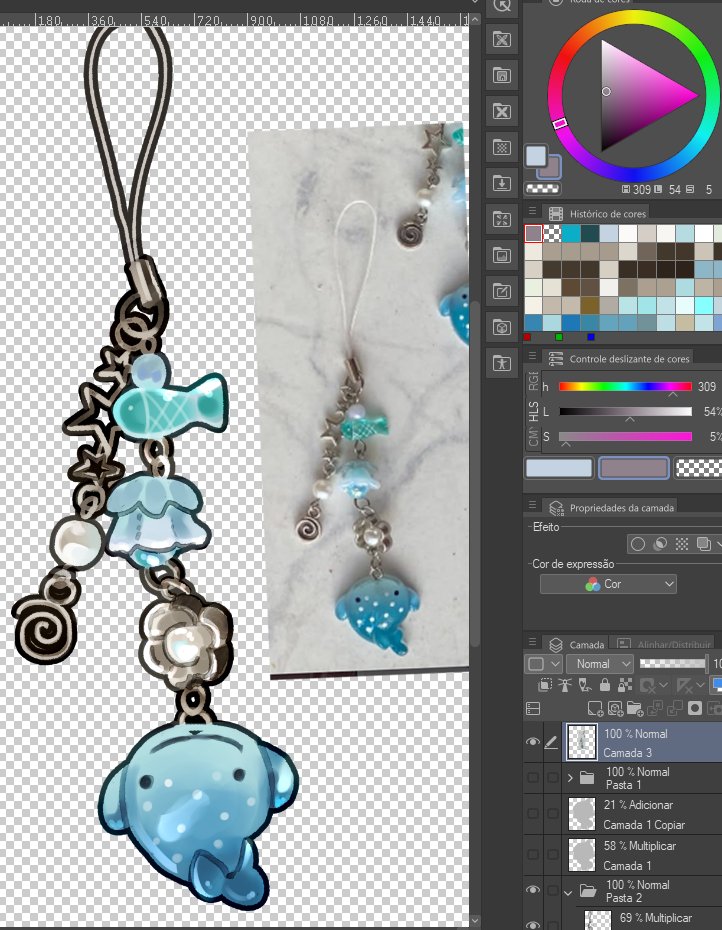Set as reference layer with lighthouse icon

pos(565,686)
